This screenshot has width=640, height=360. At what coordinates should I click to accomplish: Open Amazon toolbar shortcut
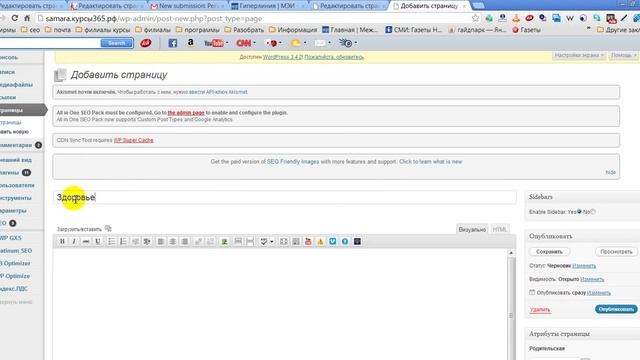(x=191, y=42)
